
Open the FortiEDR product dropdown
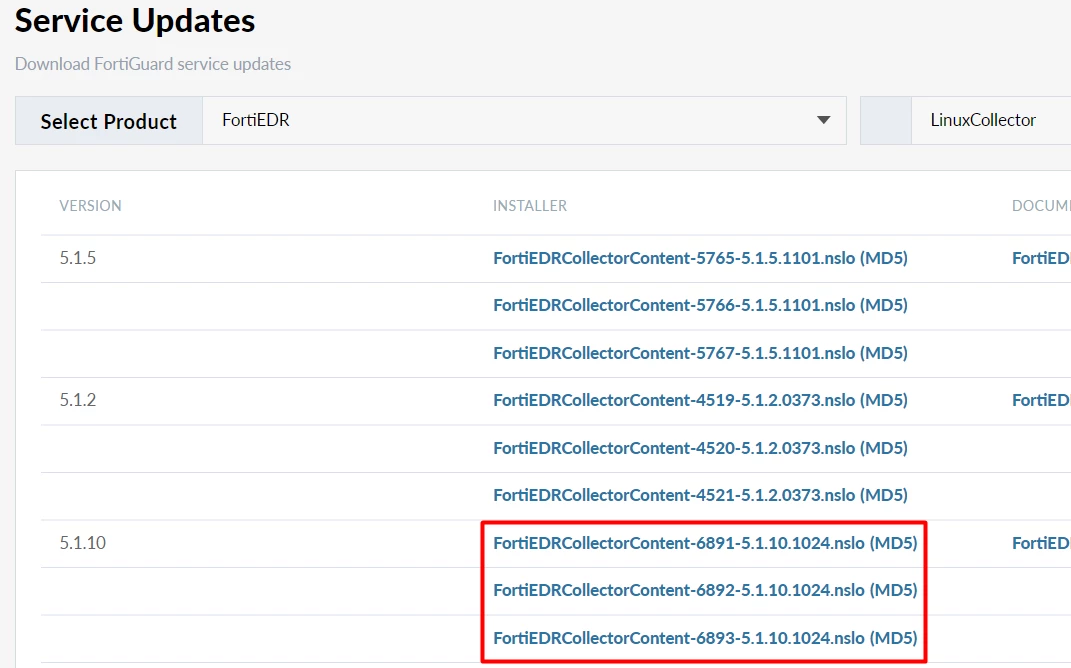[x=524, y=120]
